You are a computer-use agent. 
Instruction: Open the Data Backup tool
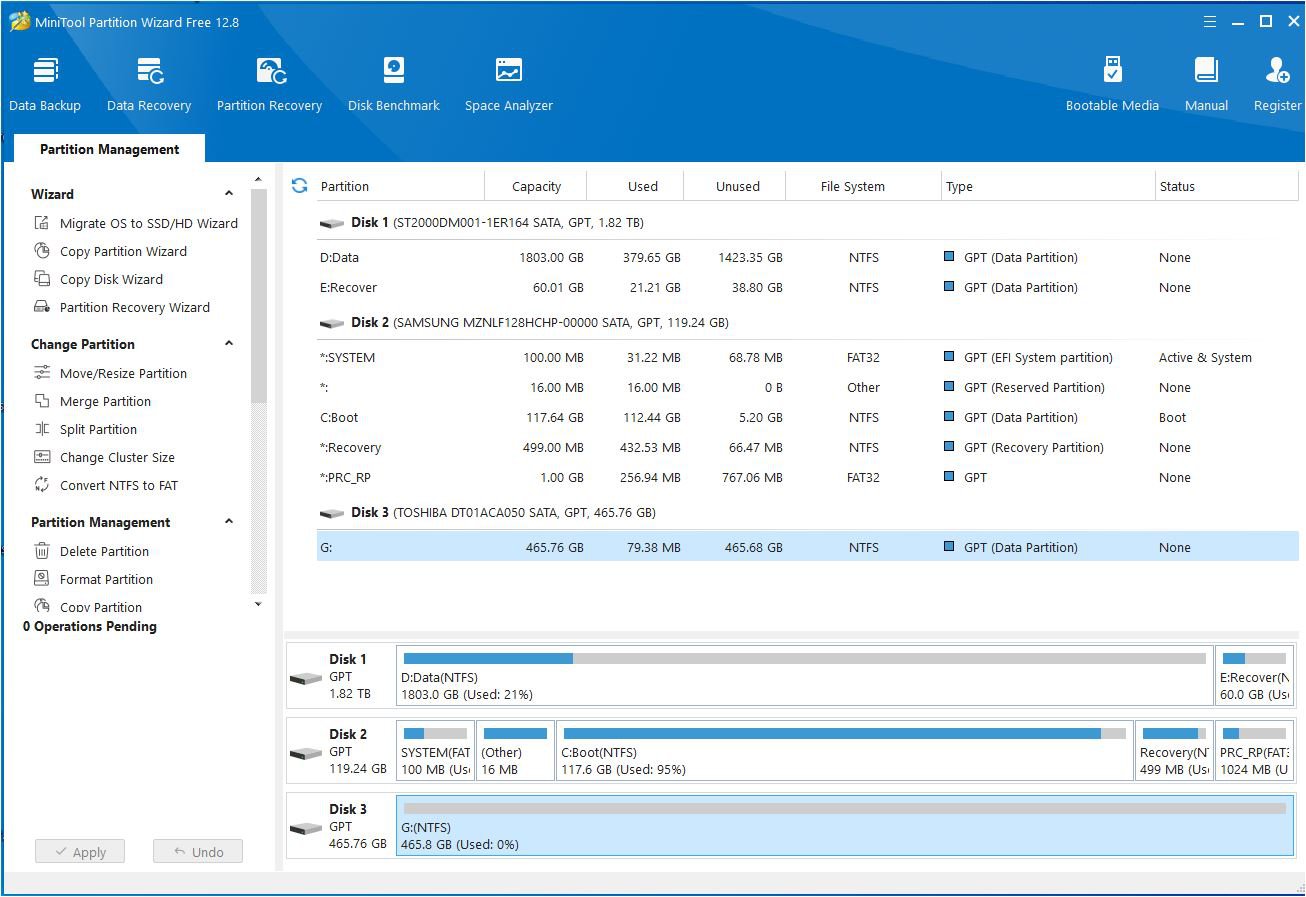pos(45,84)
